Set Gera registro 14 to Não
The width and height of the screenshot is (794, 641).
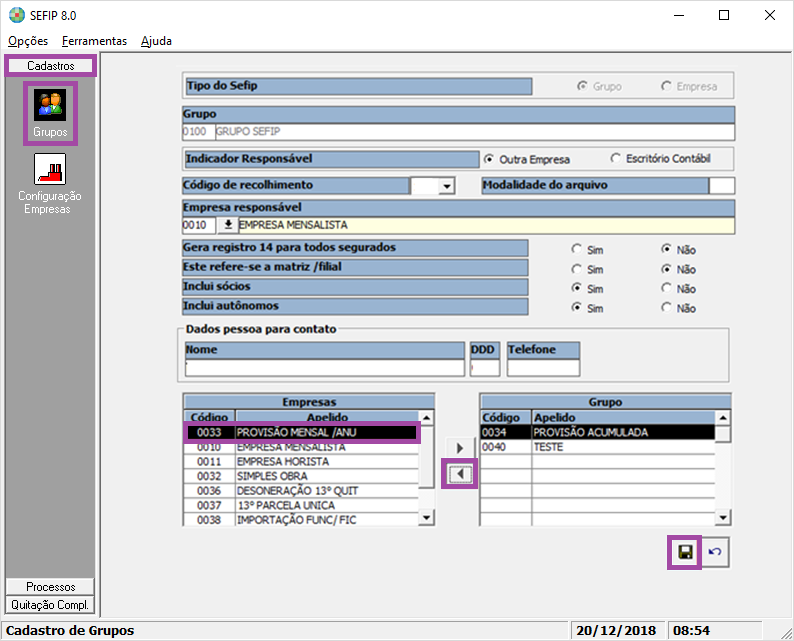679,249
